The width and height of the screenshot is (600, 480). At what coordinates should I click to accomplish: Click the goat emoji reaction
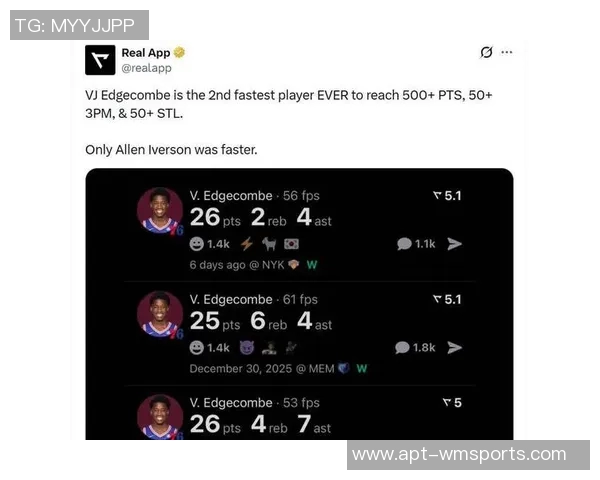(269, 244)
